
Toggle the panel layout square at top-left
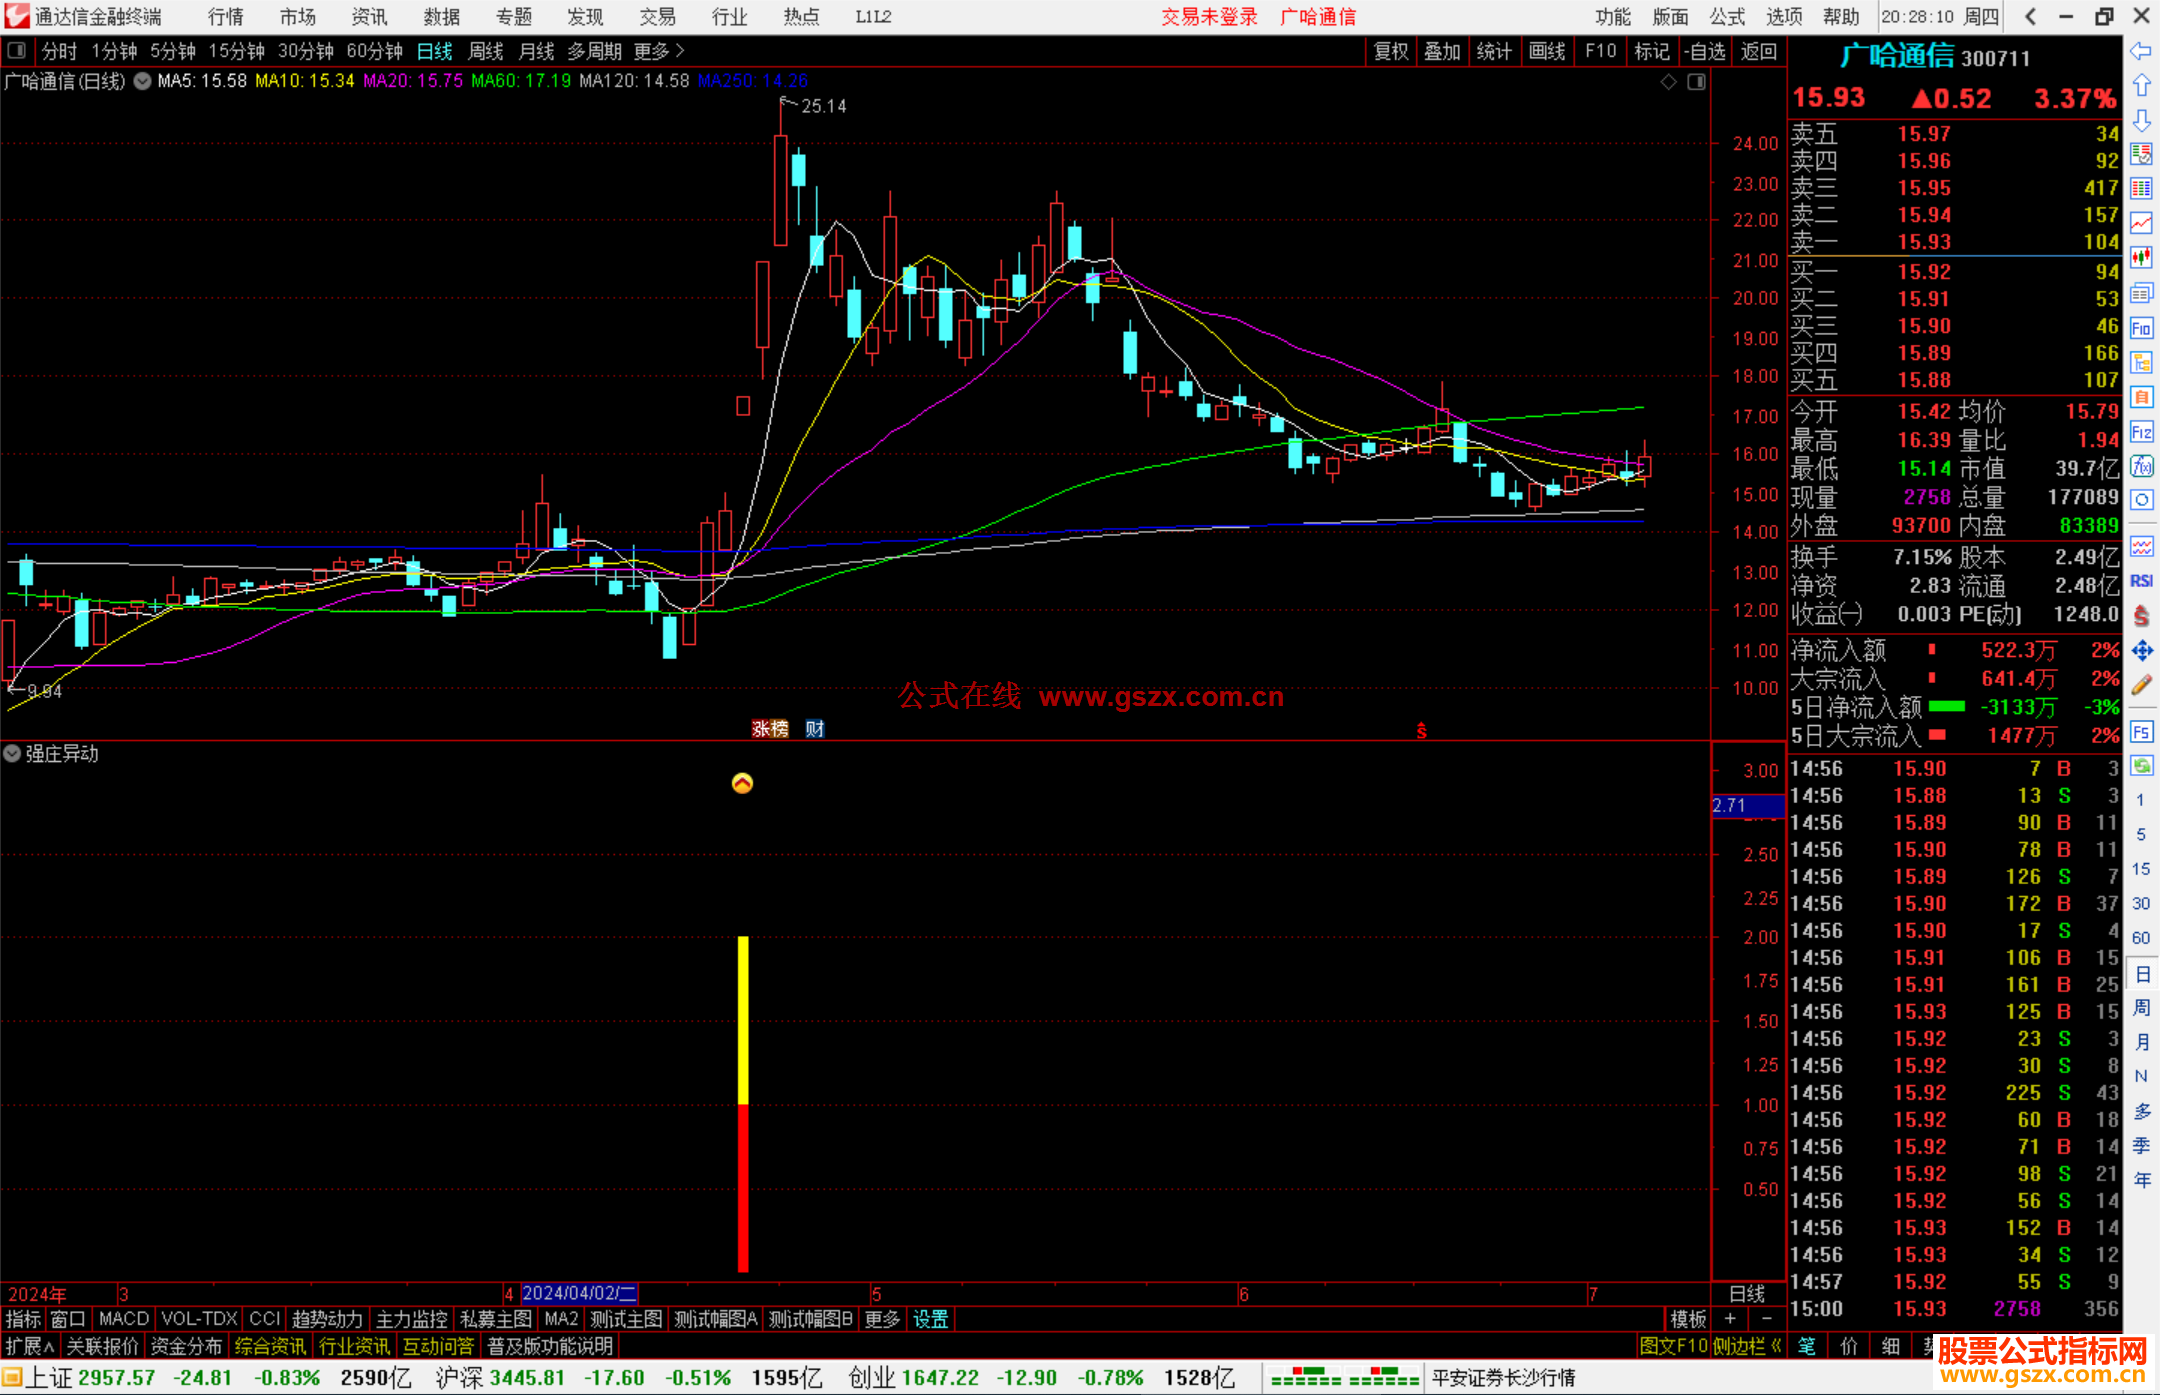pyautogui.click(x=16, y=50)
